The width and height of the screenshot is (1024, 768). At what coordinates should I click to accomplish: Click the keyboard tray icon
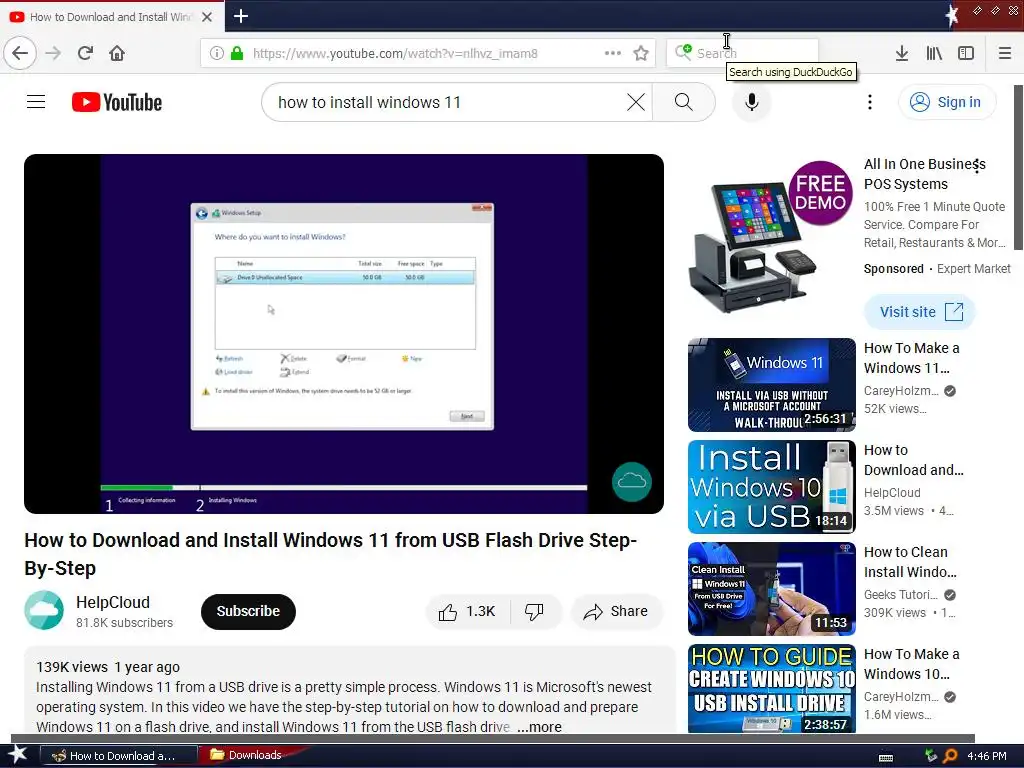[x=886, y=757]
